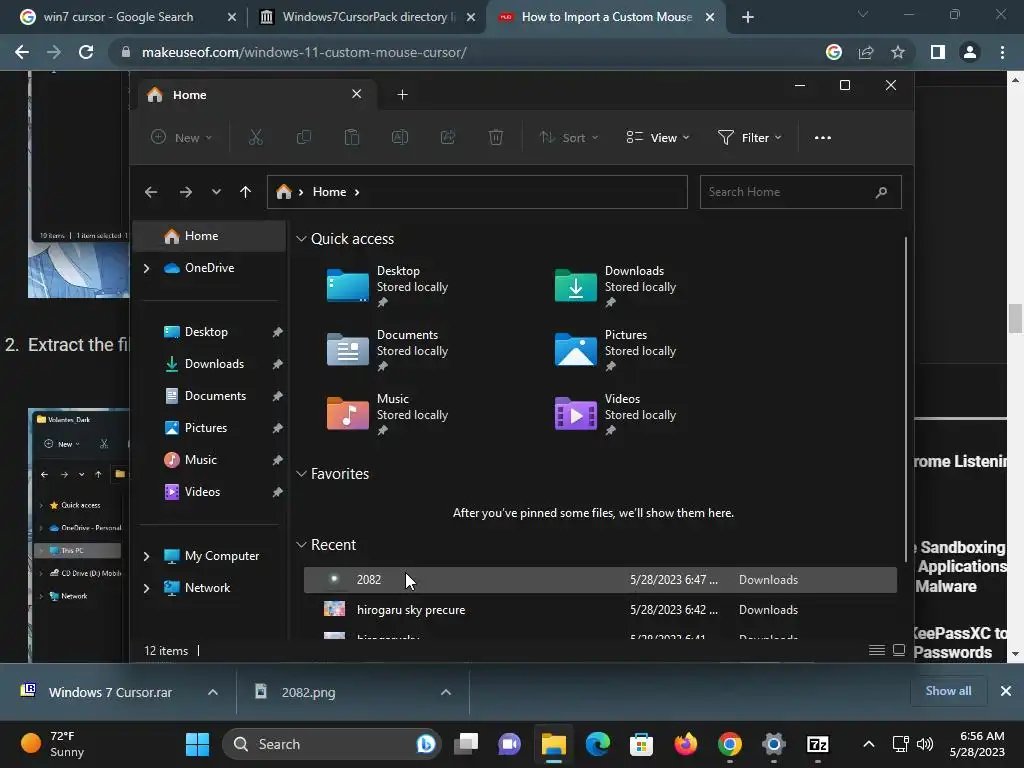This screenshot has width=1024, height=768.
Task: Click the Search Home input field
Action: point(800,192)
